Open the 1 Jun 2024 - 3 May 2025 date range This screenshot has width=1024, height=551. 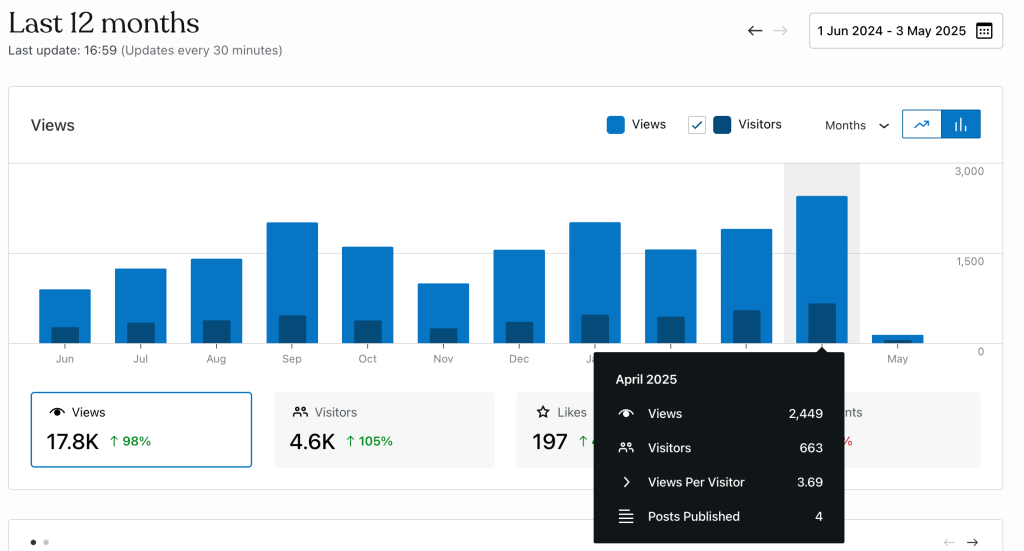pos(891,31)
